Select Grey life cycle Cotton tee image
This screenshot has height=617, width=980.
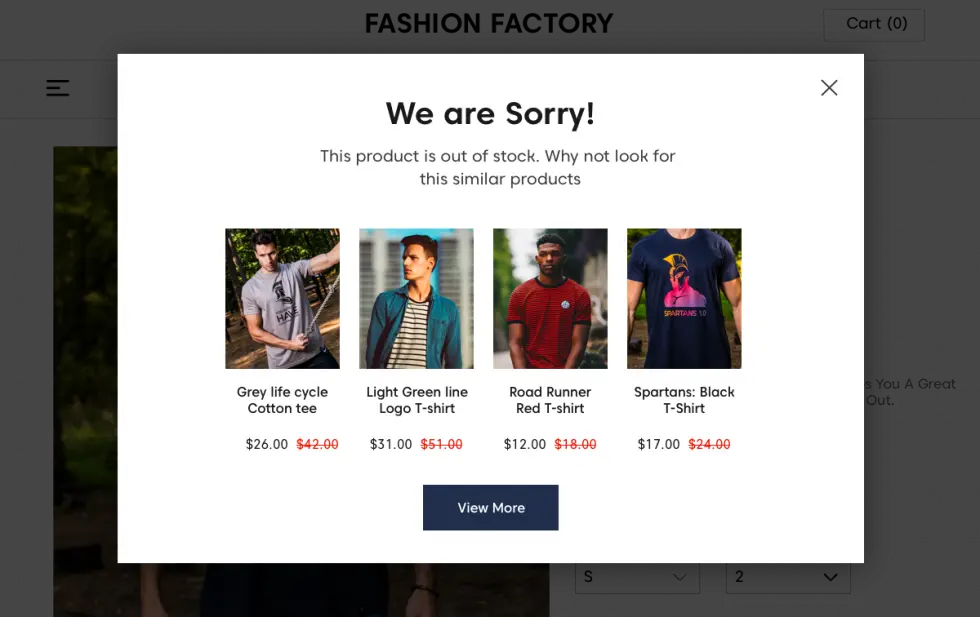coord(282,298)
